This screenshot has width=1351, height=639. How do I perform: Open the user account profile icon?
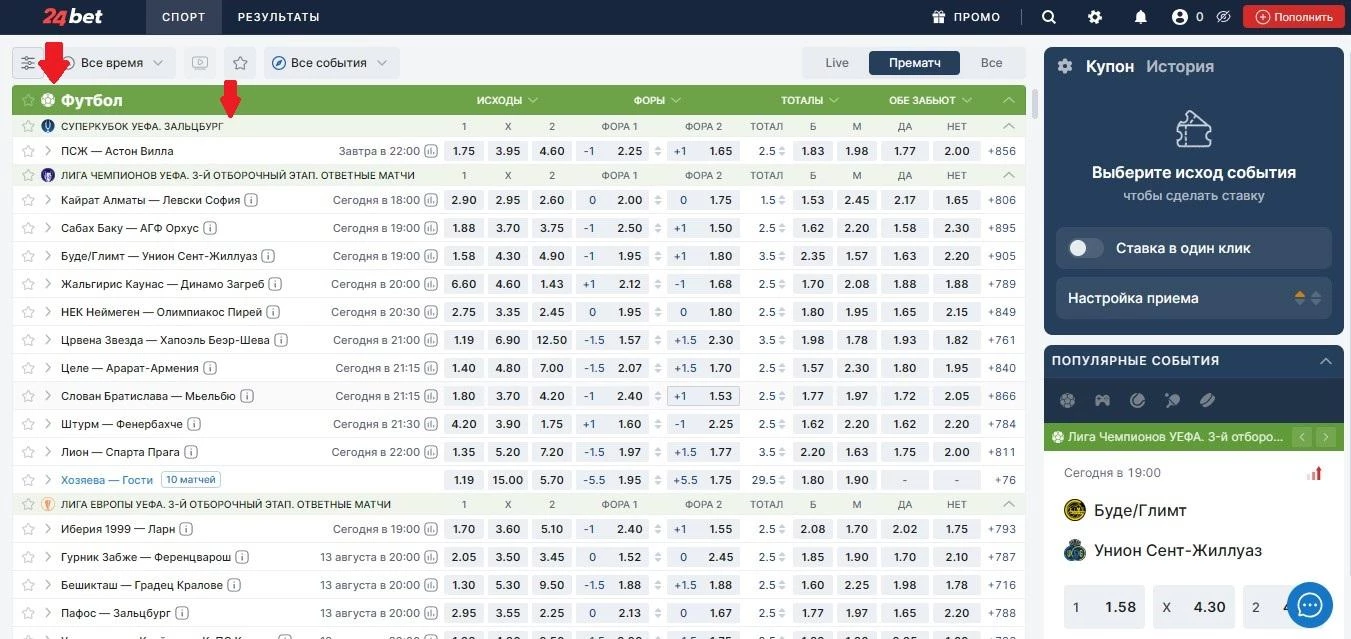[x=1180, y=17]
